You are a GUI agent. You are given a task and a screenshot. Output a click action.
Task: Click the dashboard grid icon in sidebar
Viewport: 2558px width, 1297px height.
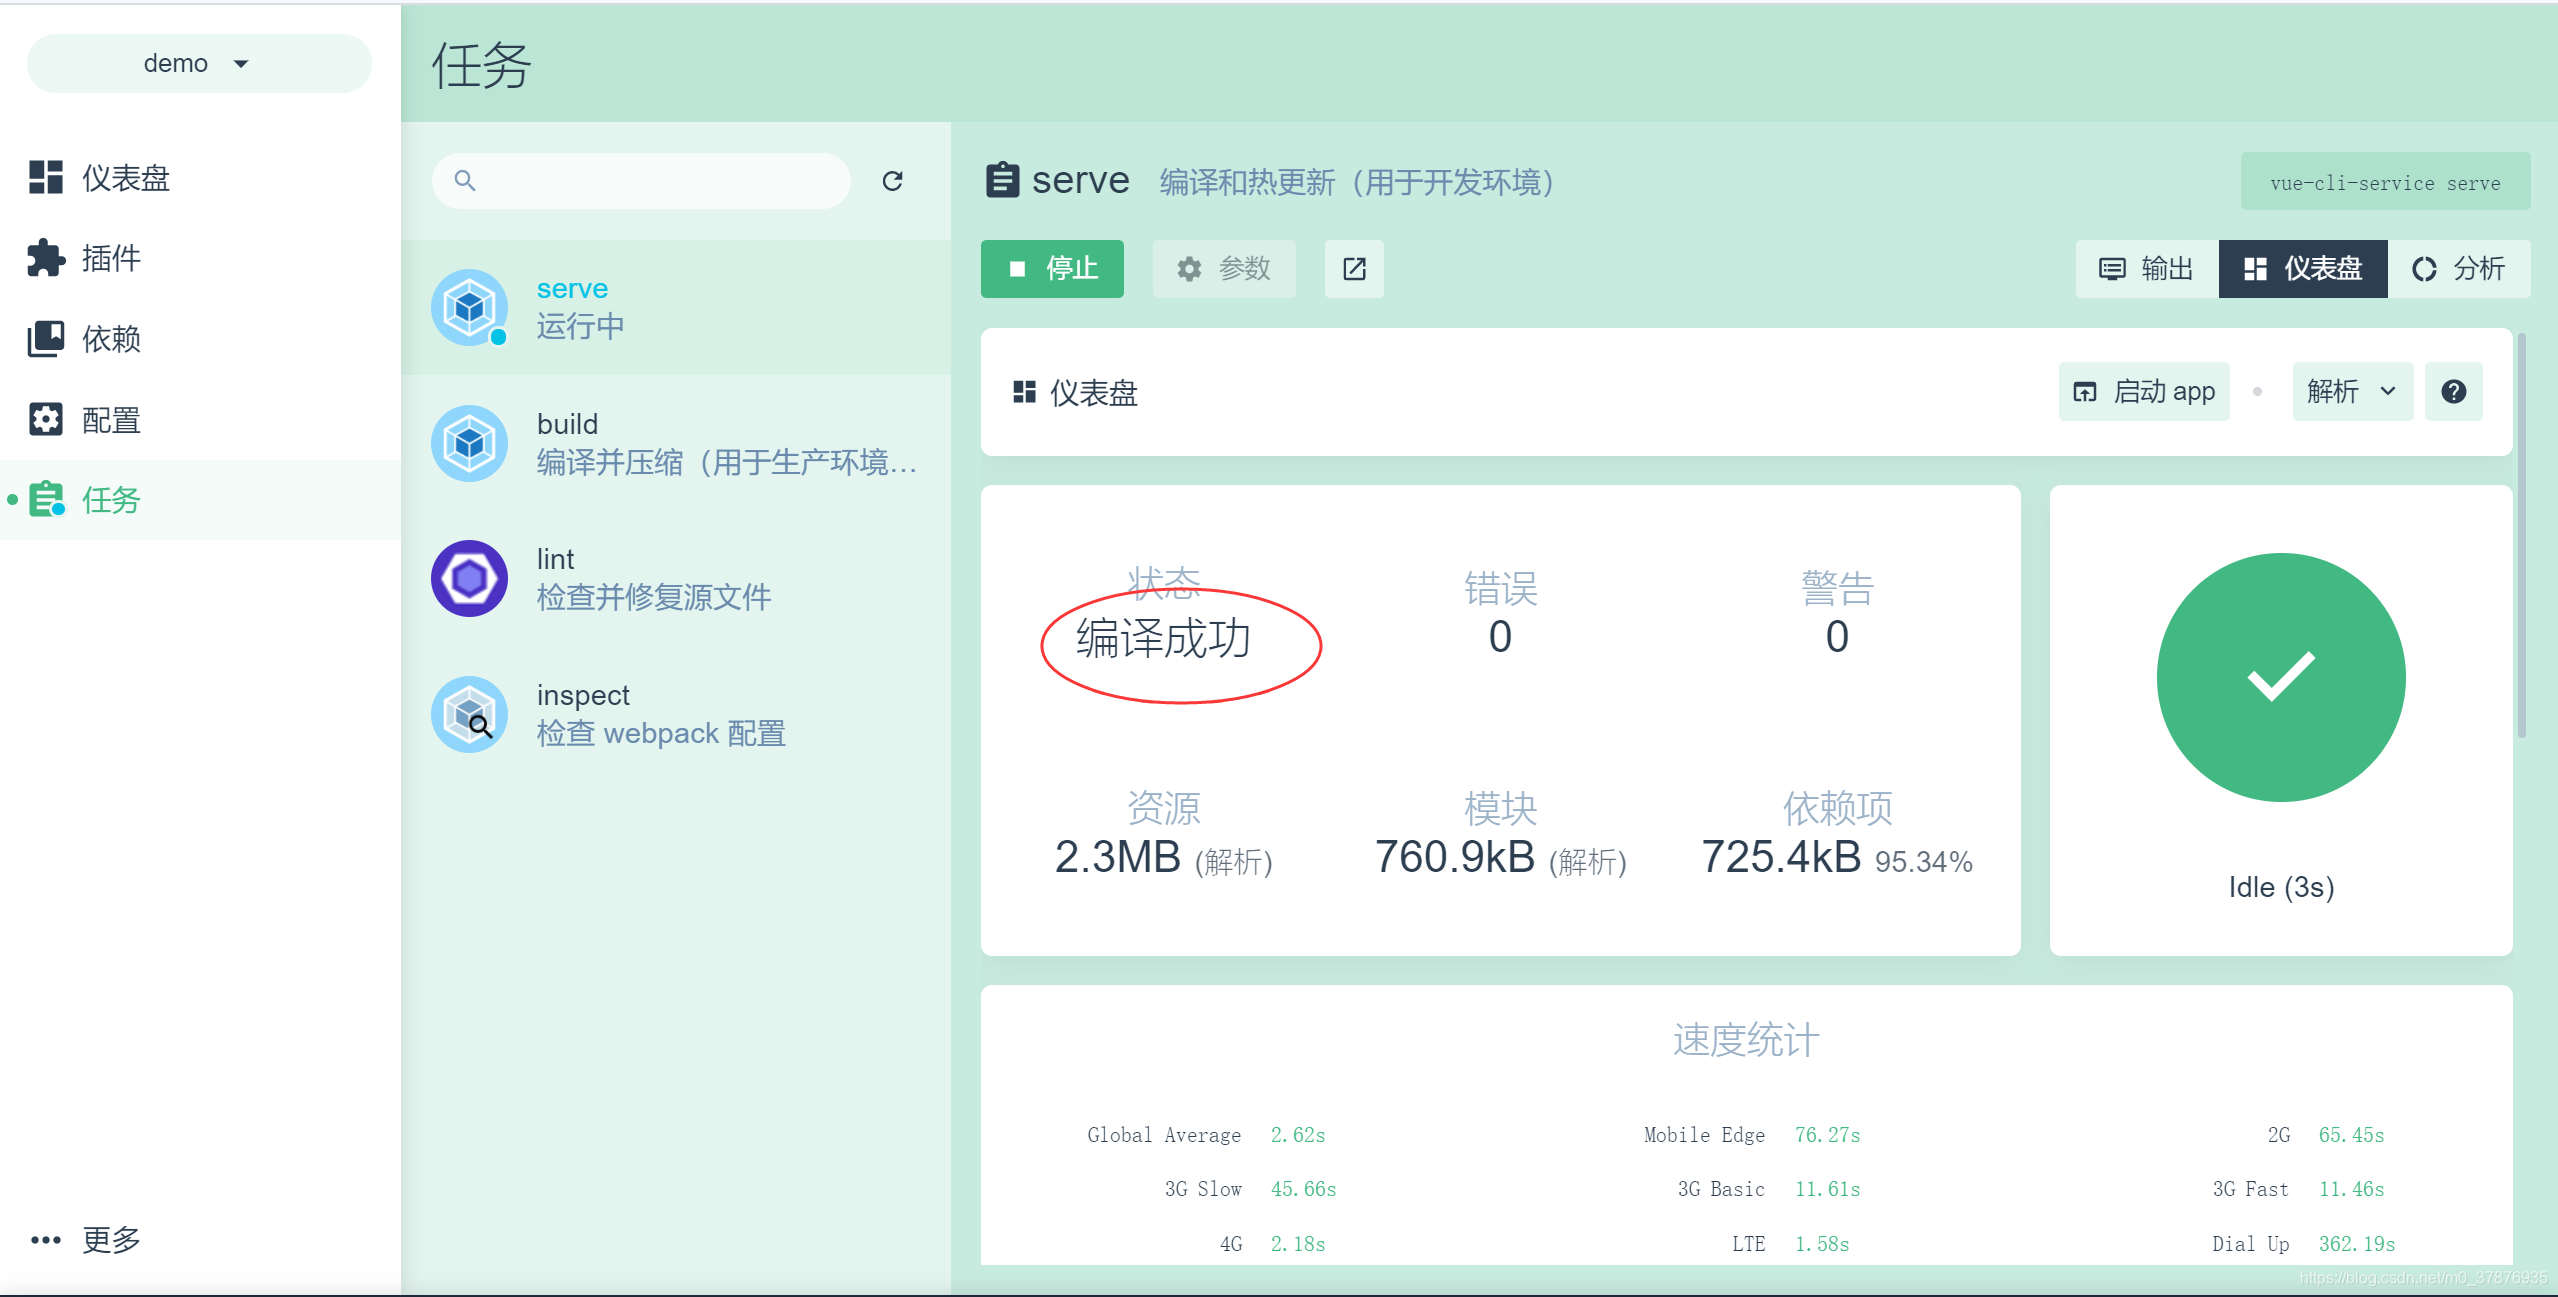coord(46,177)
